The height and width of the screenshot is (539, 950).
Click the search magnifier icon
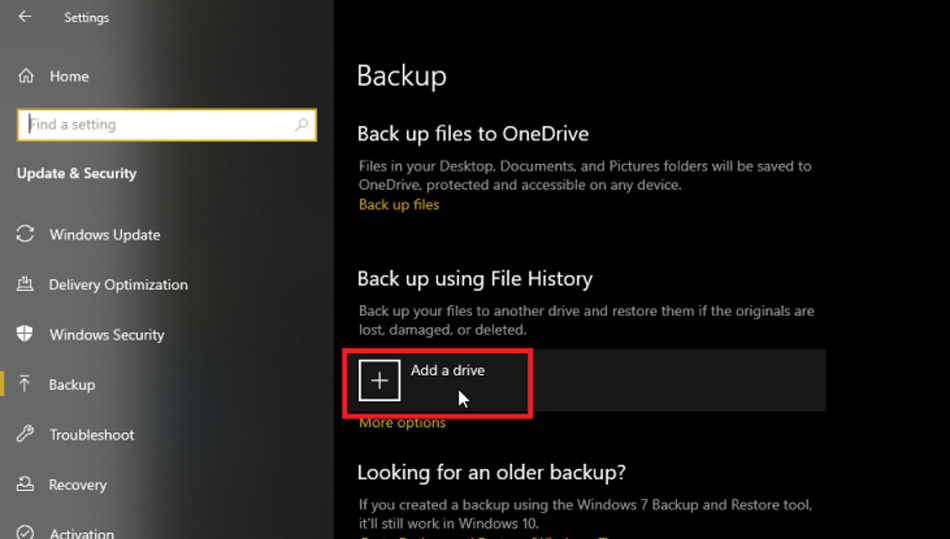(x=302, y=125)
